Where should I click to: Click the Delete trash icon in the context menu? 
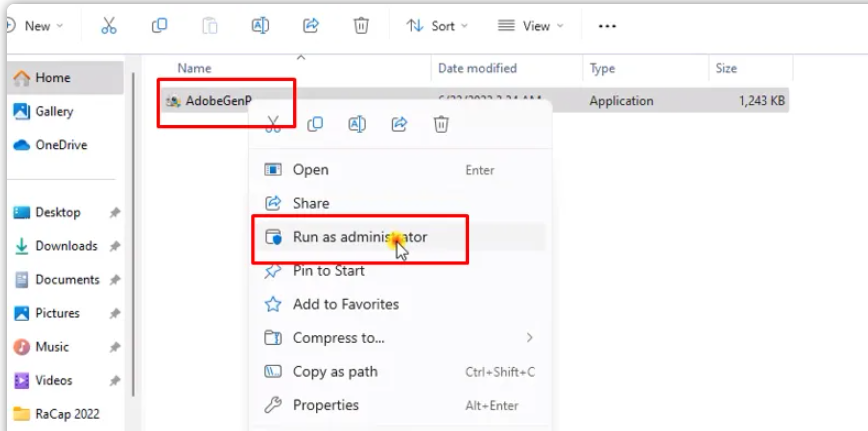[441, 124]
